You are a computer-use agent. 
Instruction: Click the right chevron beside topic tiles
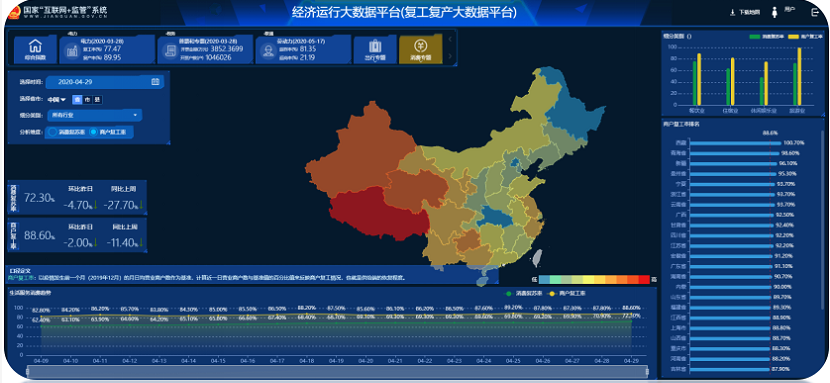click(x=450, y=56)
